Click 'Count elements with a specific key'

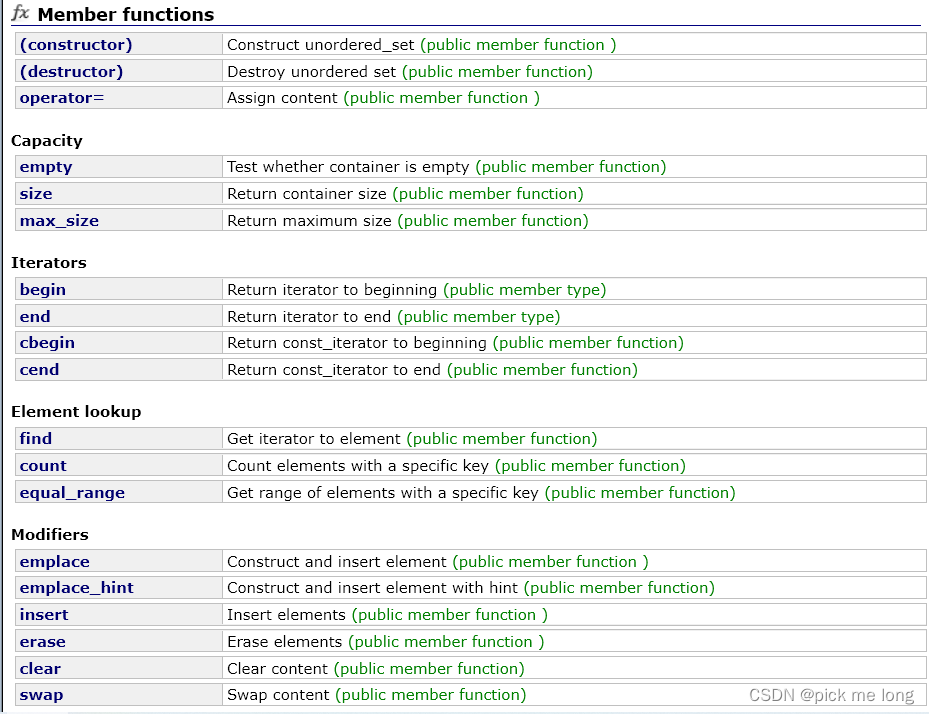click(358, 466)
